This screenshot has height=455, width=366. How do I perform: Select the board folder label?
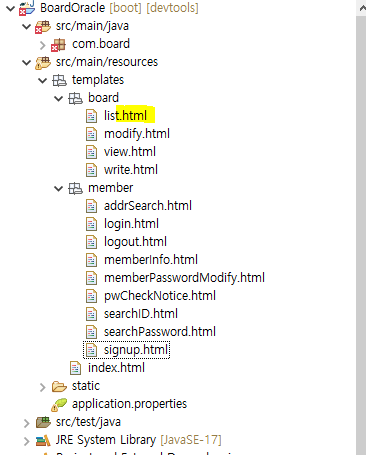[103, 98]
